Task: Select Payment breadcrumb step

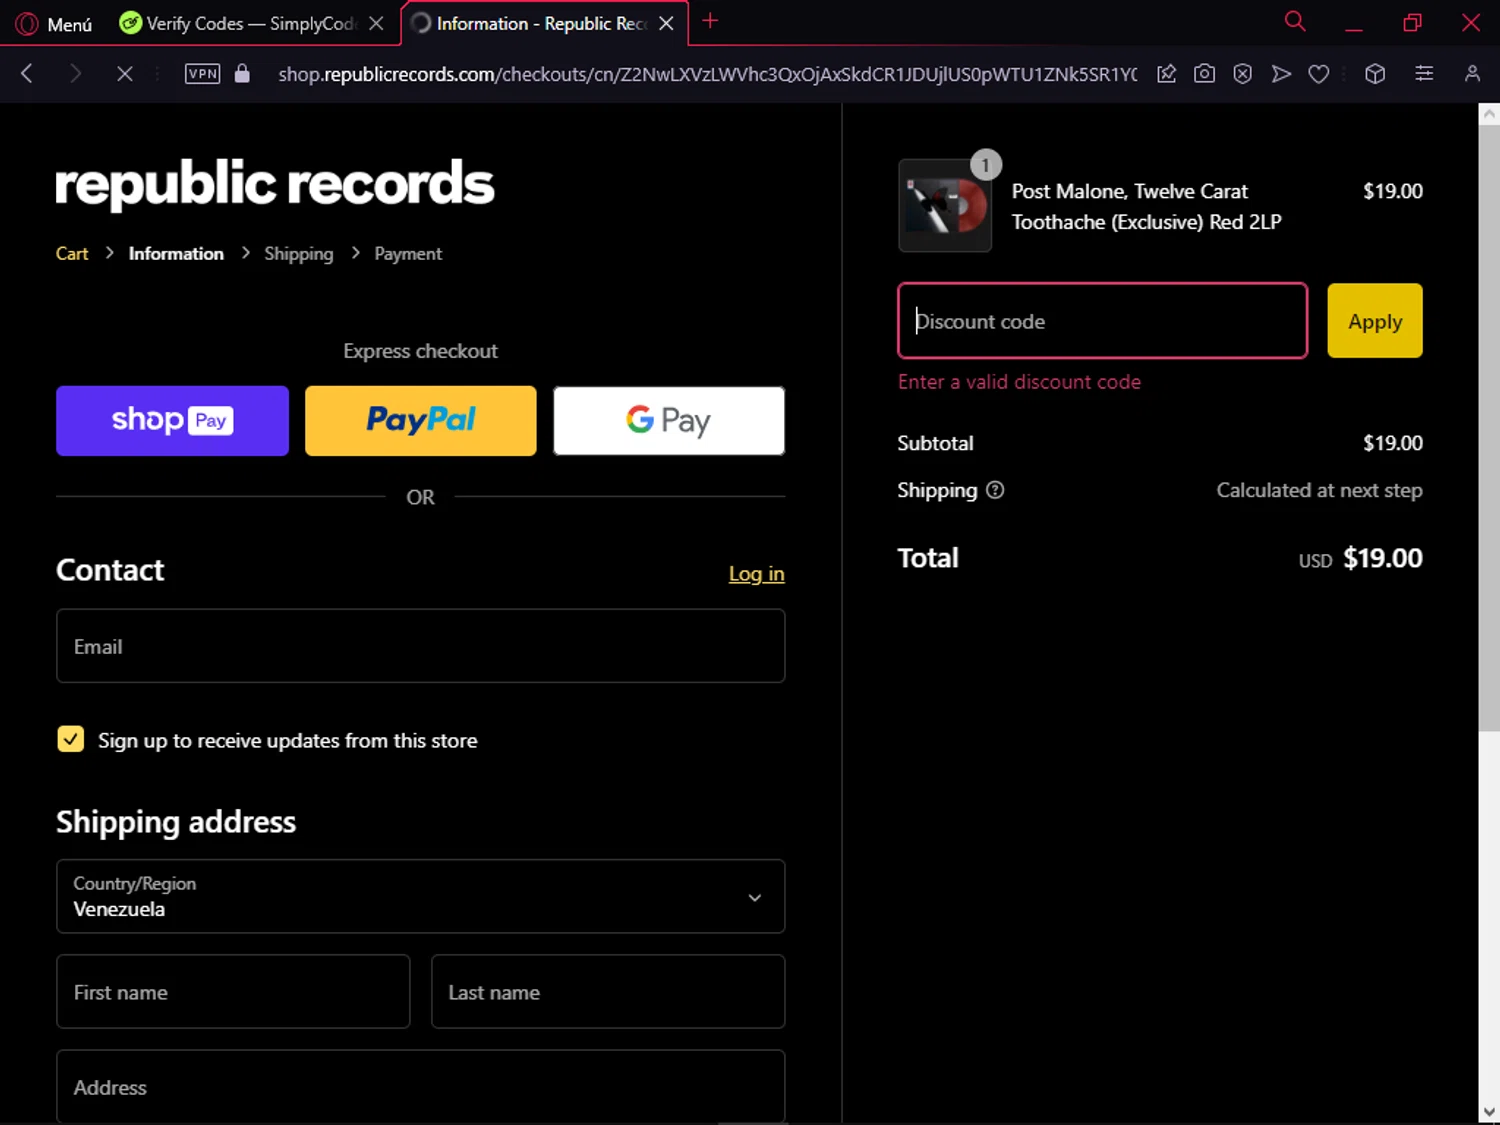Action: (408, 254)
